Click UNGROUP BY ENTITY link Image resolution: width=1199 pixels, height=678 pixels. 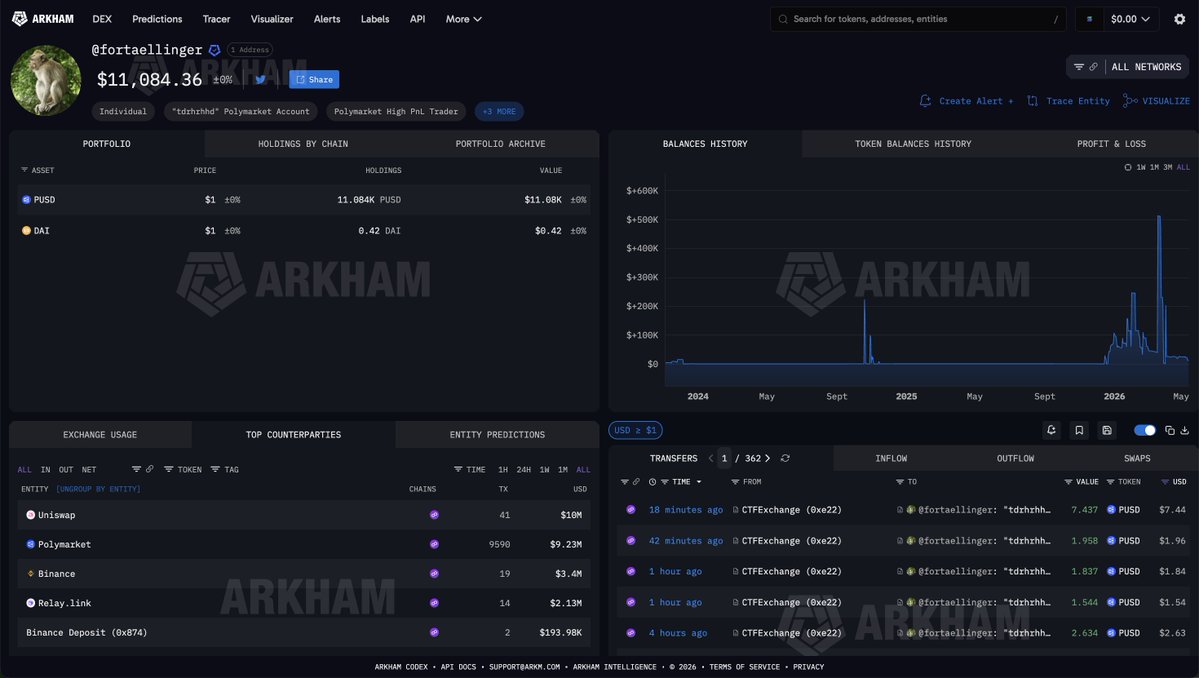pos(99,489)
